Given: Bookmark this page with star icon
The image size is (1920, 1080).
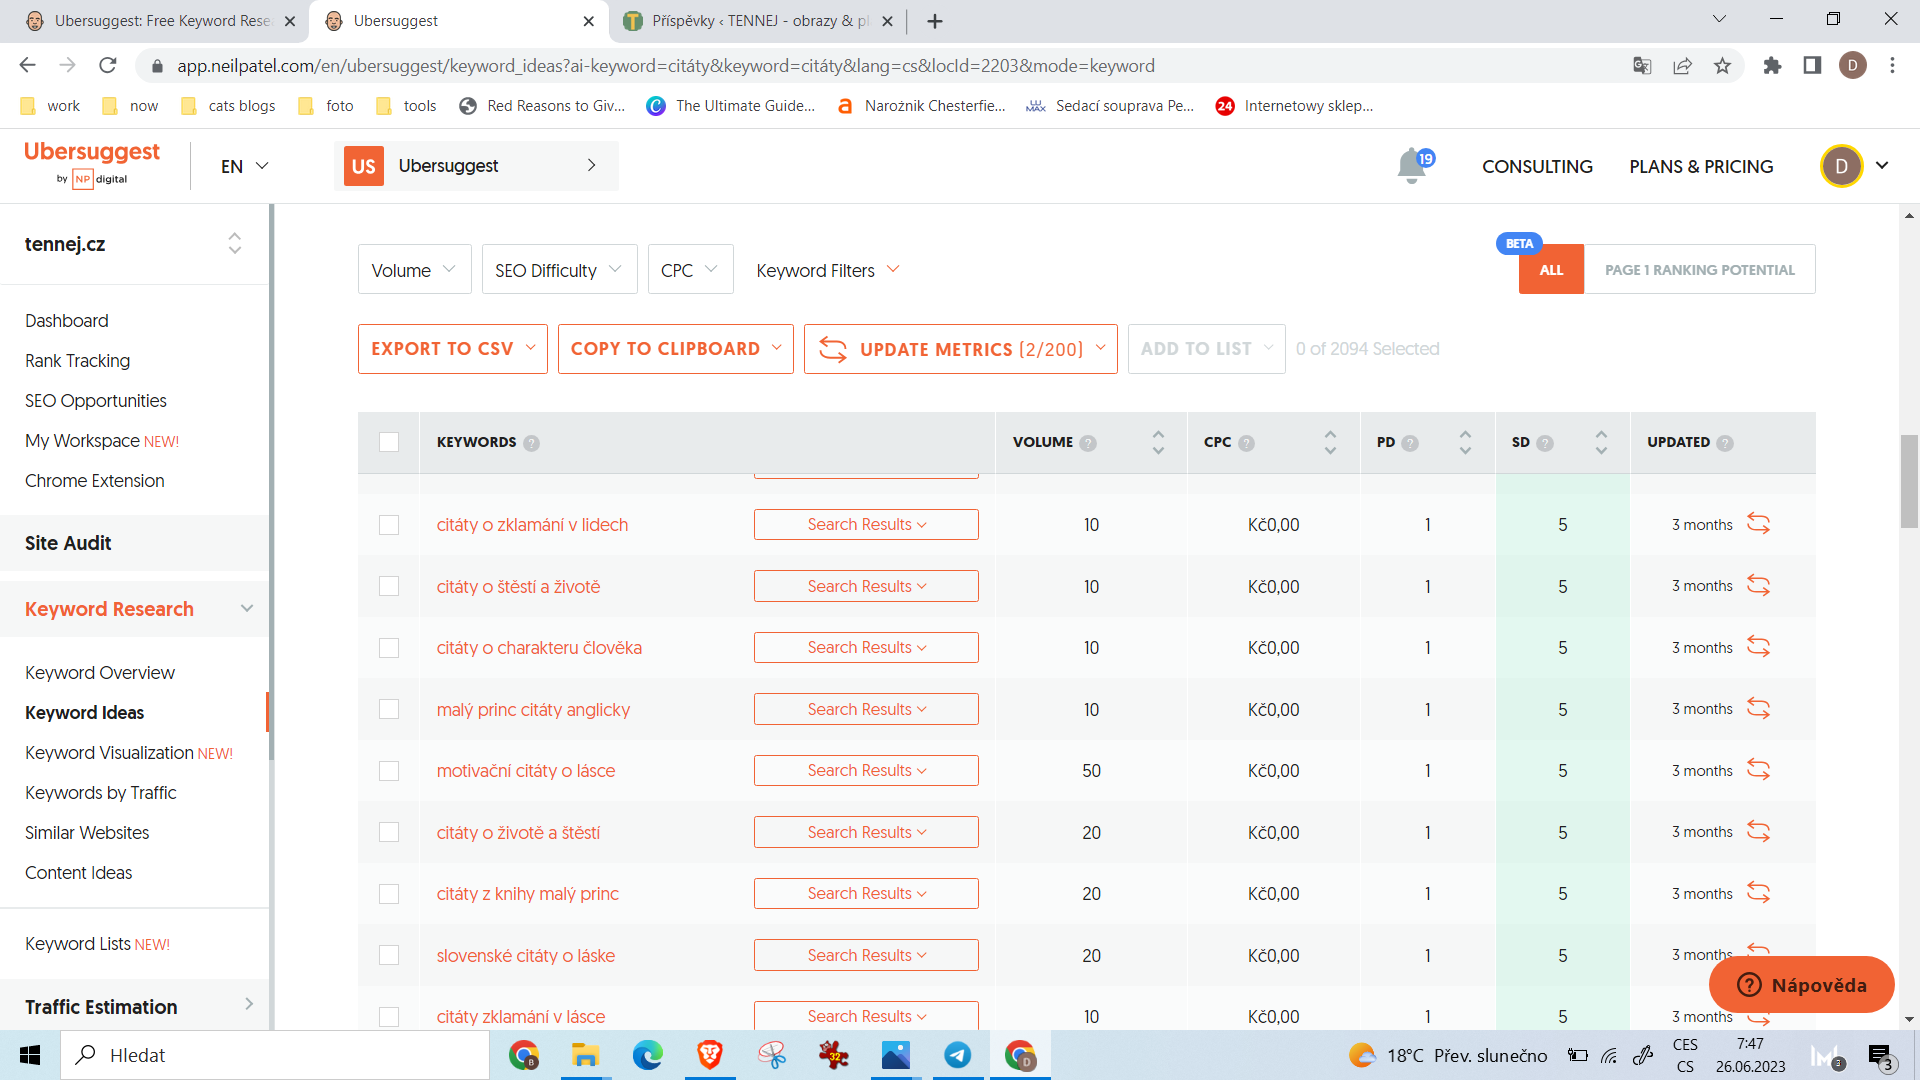Looking at the screenshot, I should coord(1722,66).
